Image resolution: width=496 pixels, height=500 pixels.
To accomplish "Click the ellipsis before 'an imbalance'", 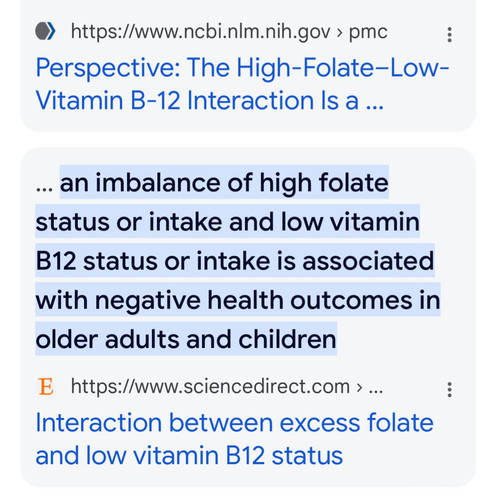I will tap(44, 189).
